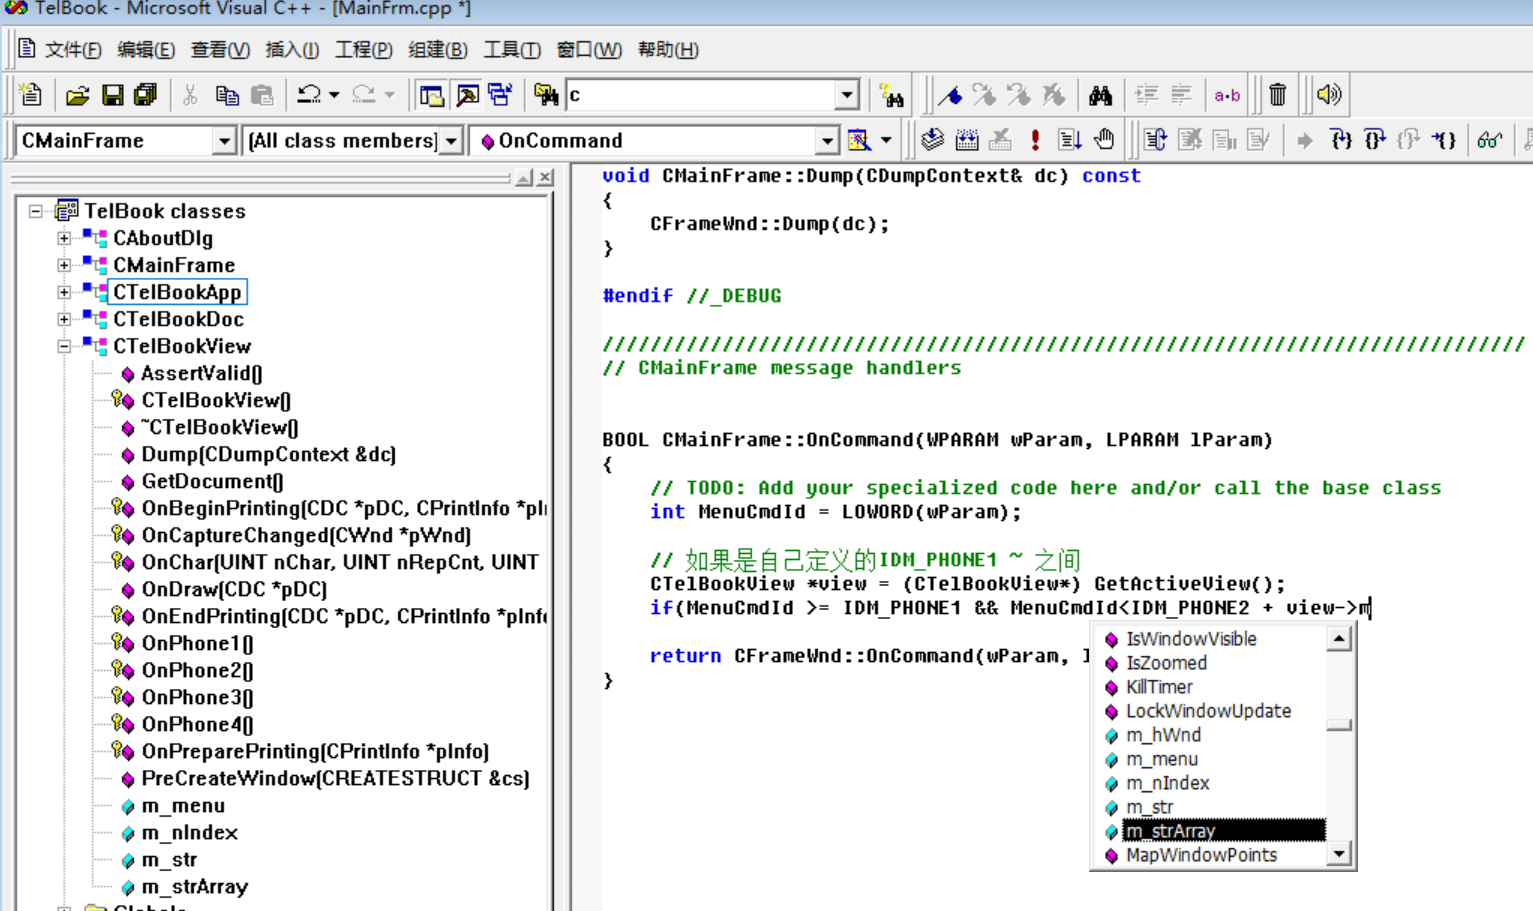Image resolution: width=1533 pixels, height=911 pixels.
Task: Open the Undo history dropdown arrow
Action: [334, 95]
